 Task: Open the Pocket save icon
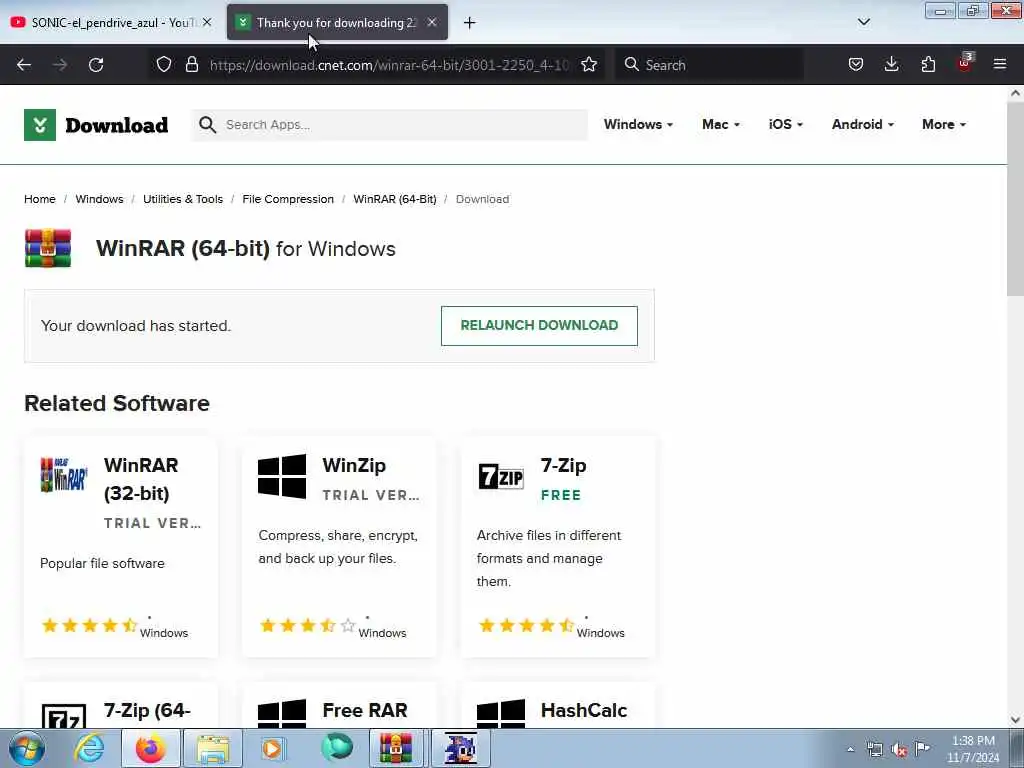[x=856, y=64]
